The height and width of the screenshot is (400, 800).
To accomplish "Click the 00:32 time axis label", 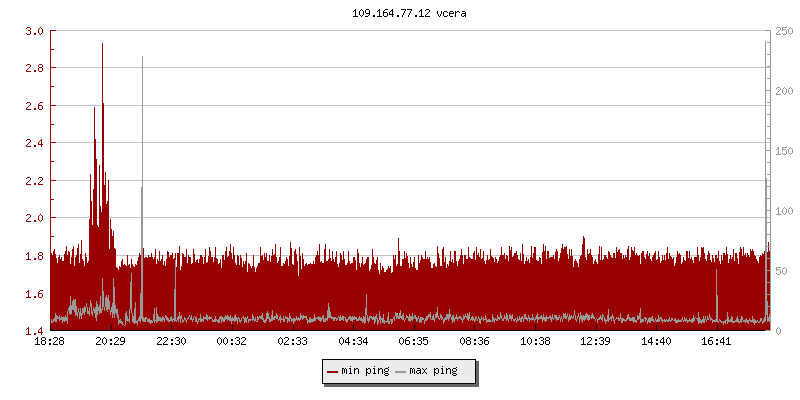I will point(232,341).
